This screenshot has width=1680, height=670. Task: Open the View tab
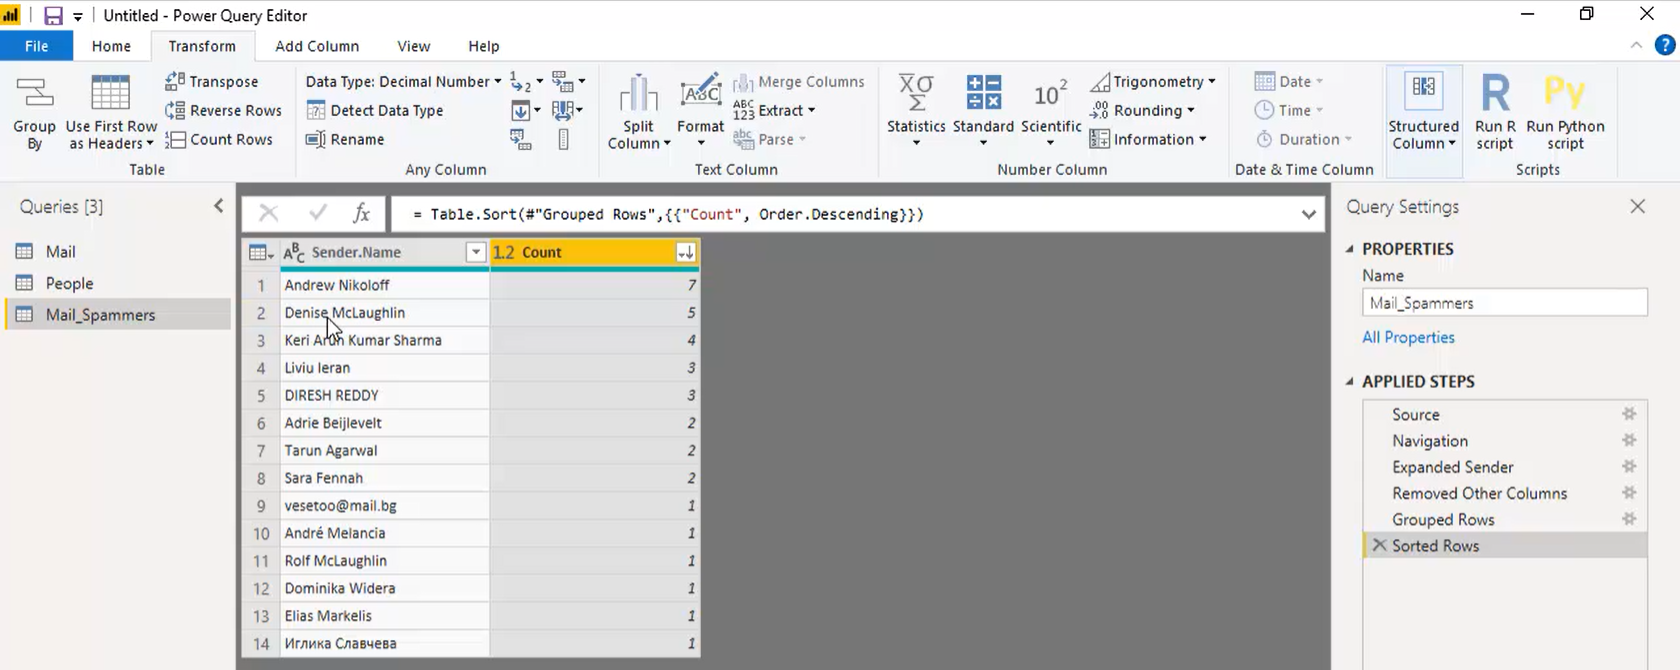[x=413, y=46]
